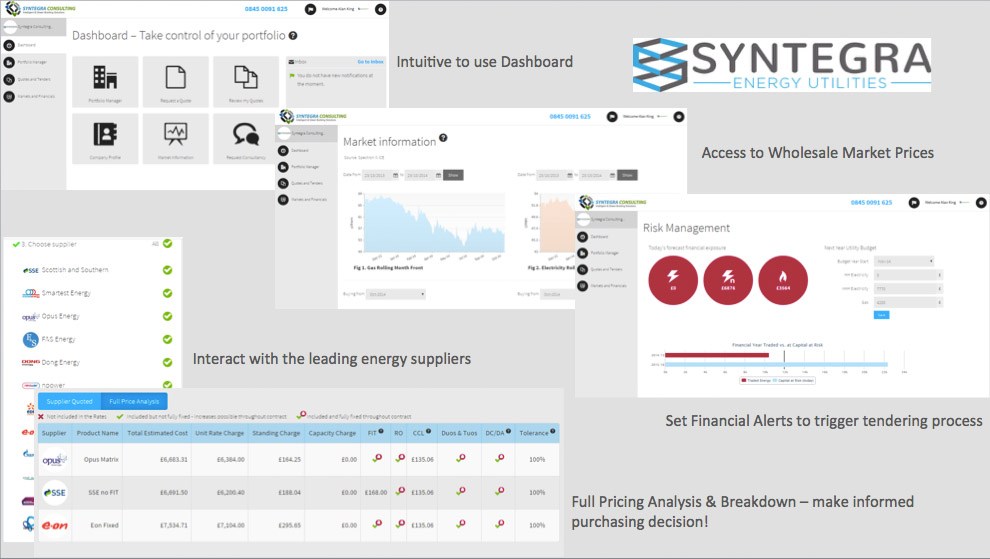Click phone number 0845 0091 625 in Dashboard header
The image size is (990, 559).
tap(266, 9)
